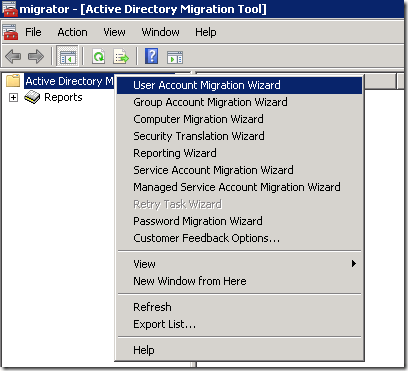Click the disabled Retry Task Wizard entry
Image resolution: width=408 pixels, height=371 pixels.
click(239, 204)
